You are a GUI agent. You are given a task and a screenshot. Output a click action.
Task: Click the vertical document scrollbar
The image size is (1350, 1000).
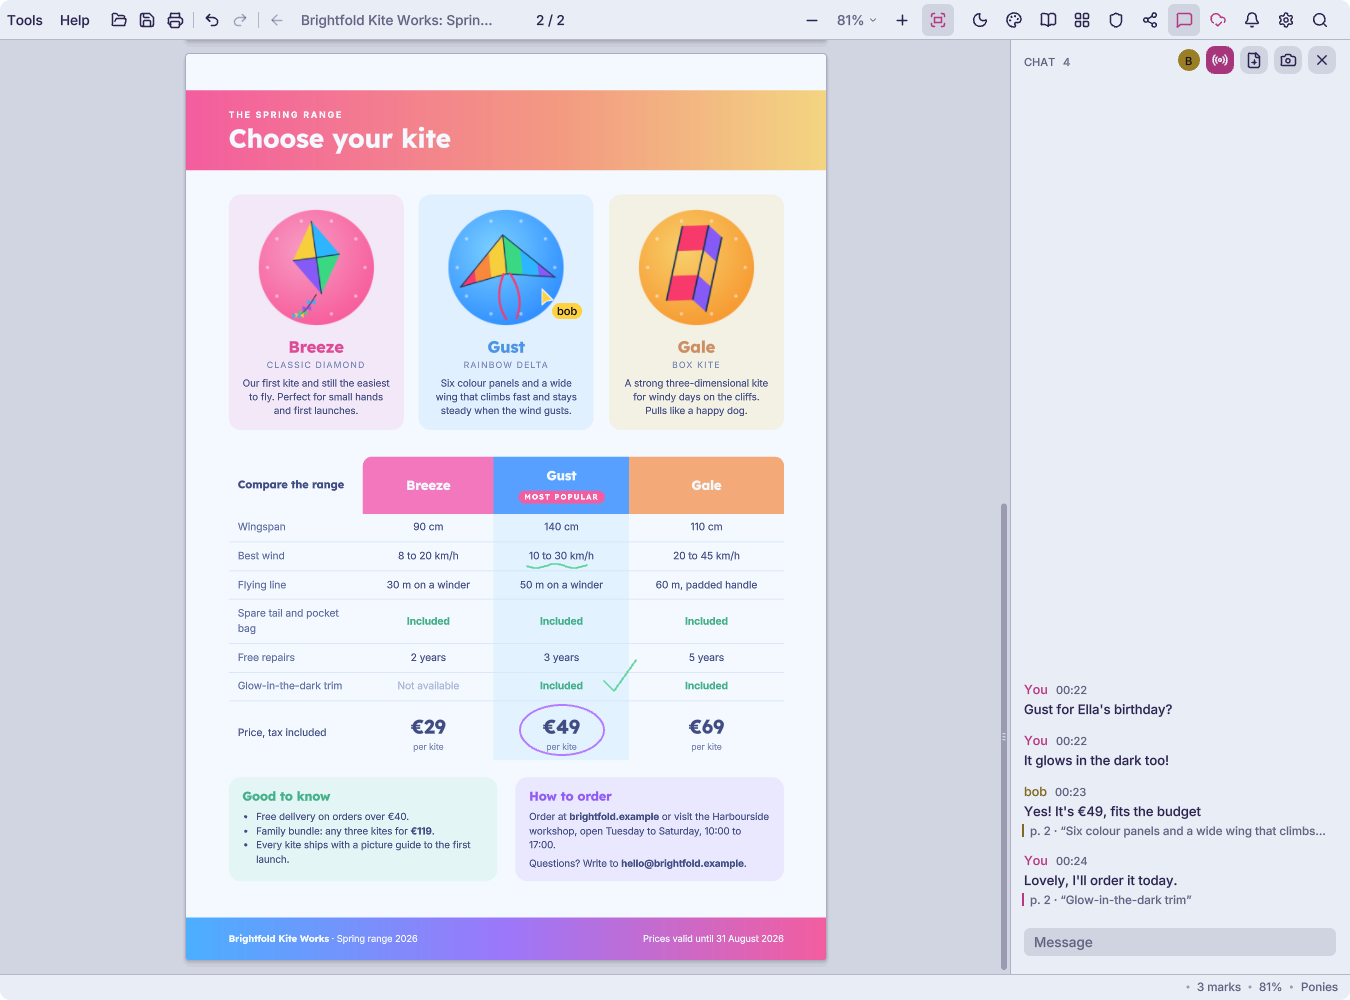(1003, 737)
